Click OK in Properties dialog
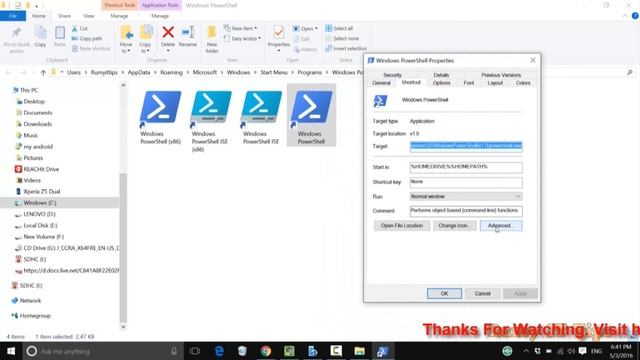The image size is (640, 360). (x=444, y=293)
